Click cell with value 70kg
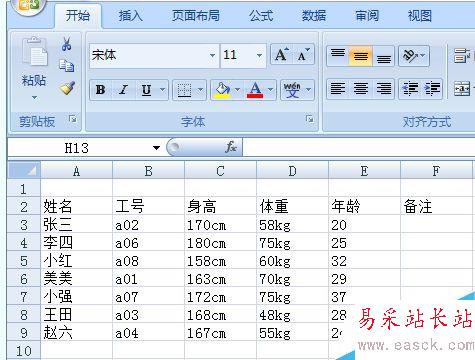This screenshot has width=475, height=360. click(292, 279)
